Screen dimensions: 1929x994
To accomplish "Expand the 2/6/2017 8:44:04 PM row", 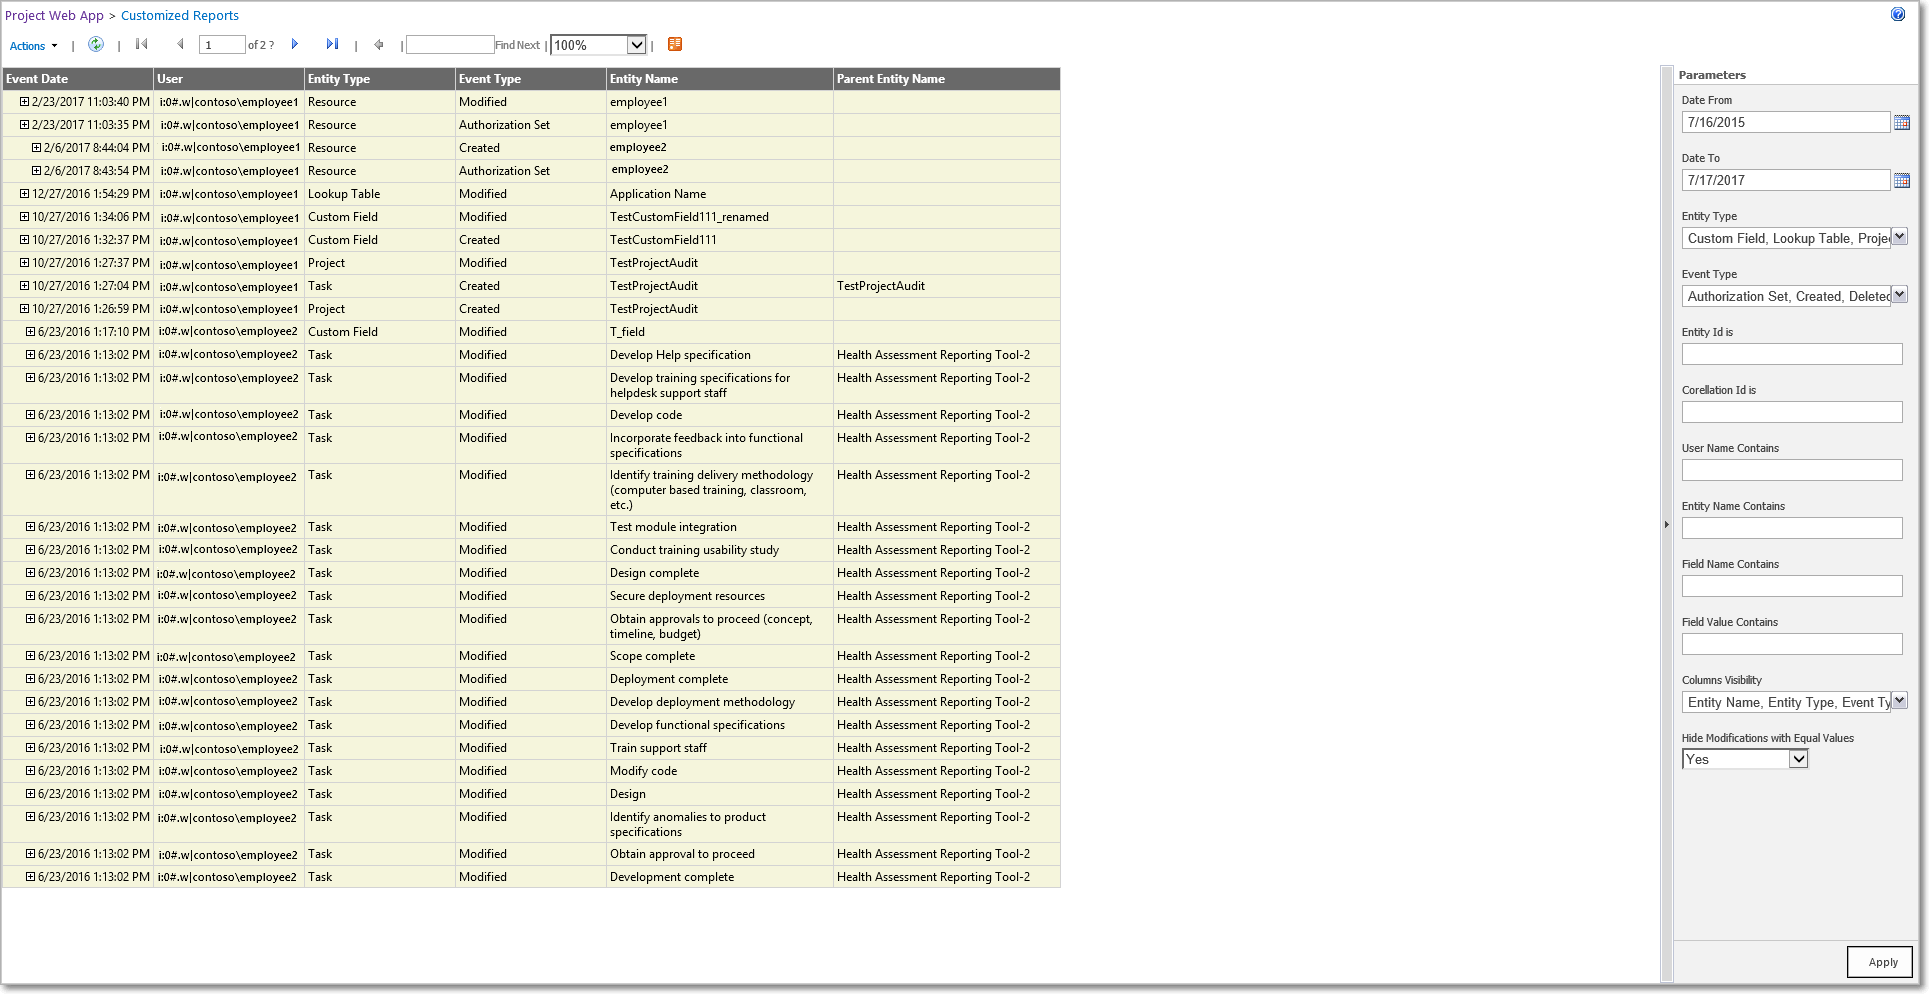I will pyautogui.click(x=37, y=148).
